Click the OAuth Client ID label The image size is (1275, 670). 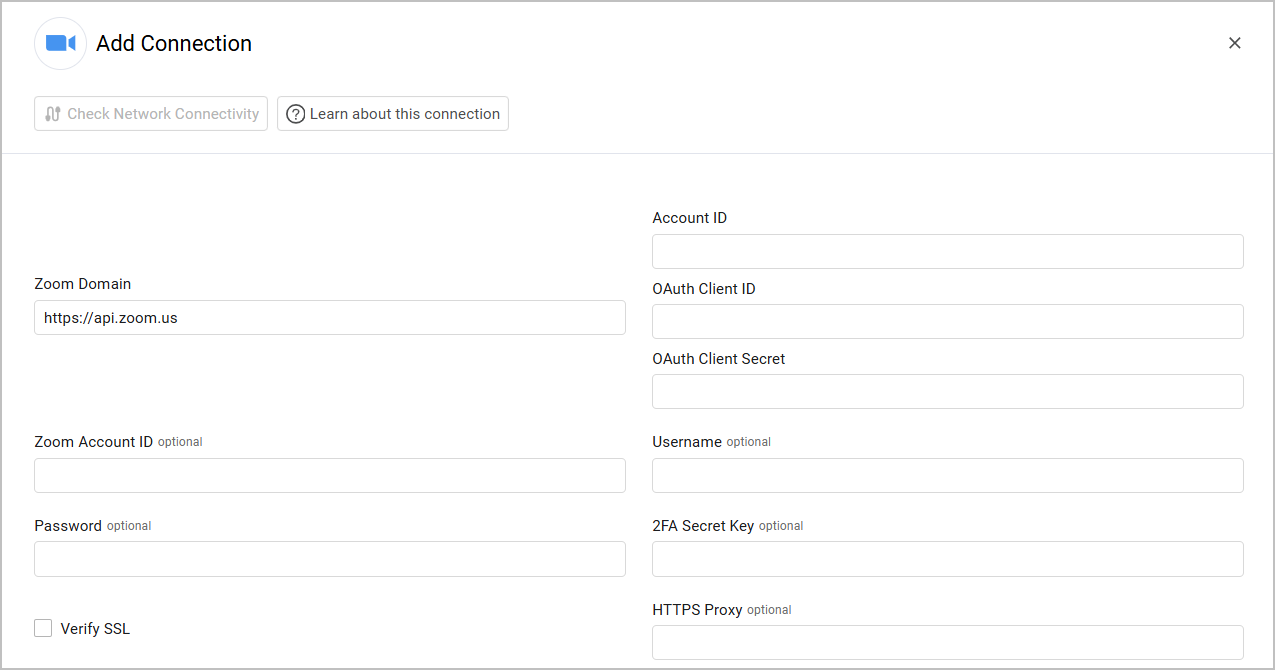(x=704, y=288)
